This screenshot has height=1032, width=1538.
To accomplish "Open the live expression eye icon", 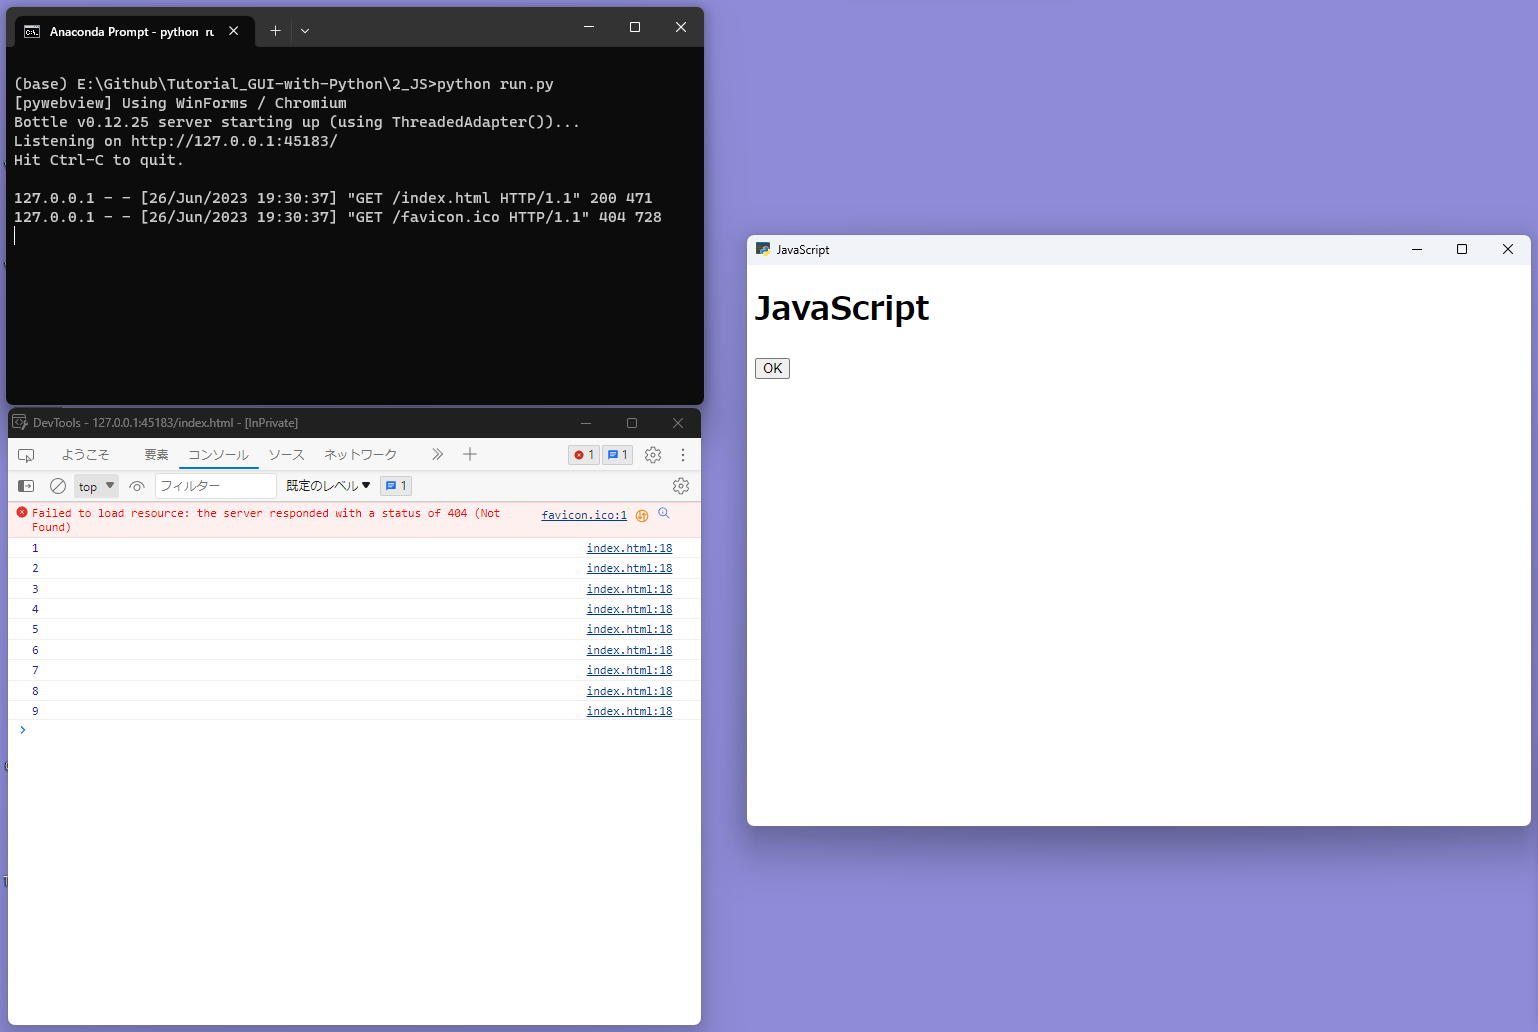I will click(137, 486).
